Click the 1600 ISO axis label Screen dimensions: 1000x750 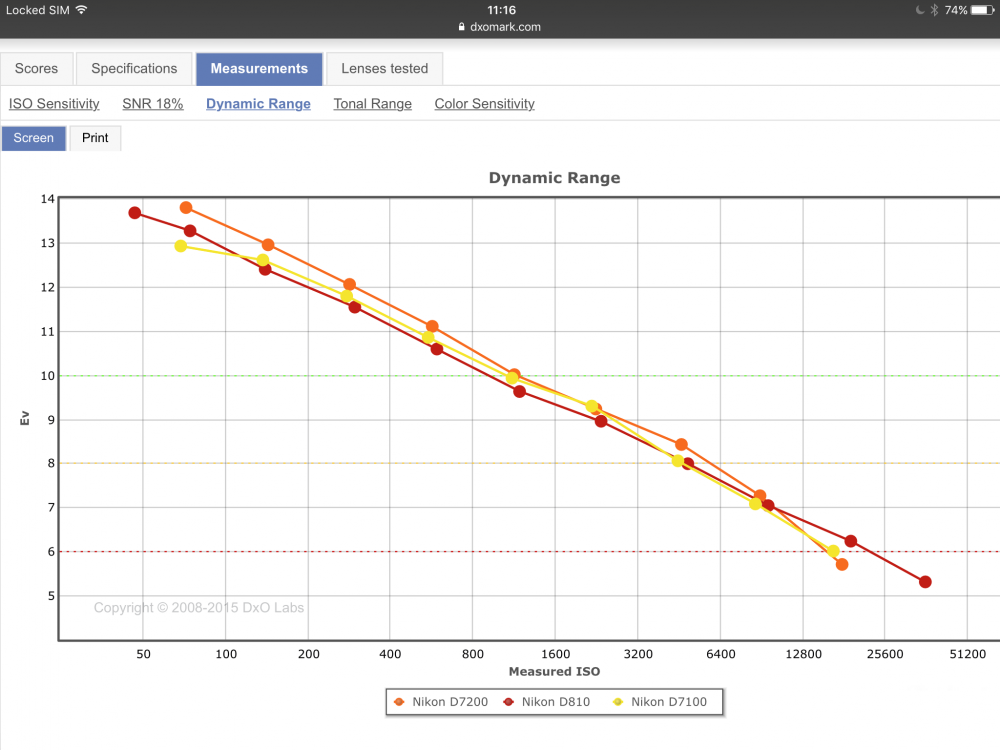tap(555, 654)
